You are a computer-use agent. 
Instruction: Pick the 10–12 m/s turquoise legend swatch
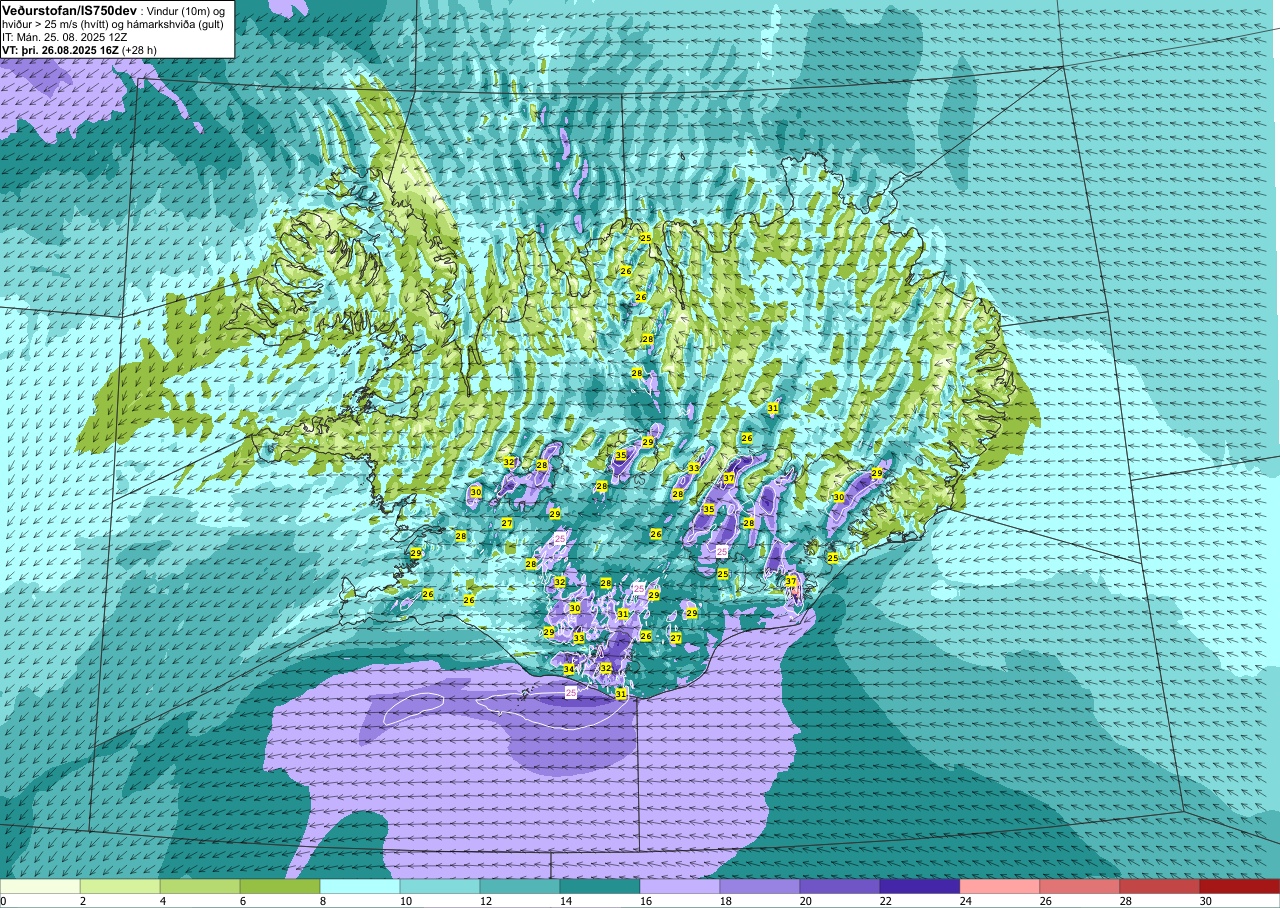(x=440, y=886)
